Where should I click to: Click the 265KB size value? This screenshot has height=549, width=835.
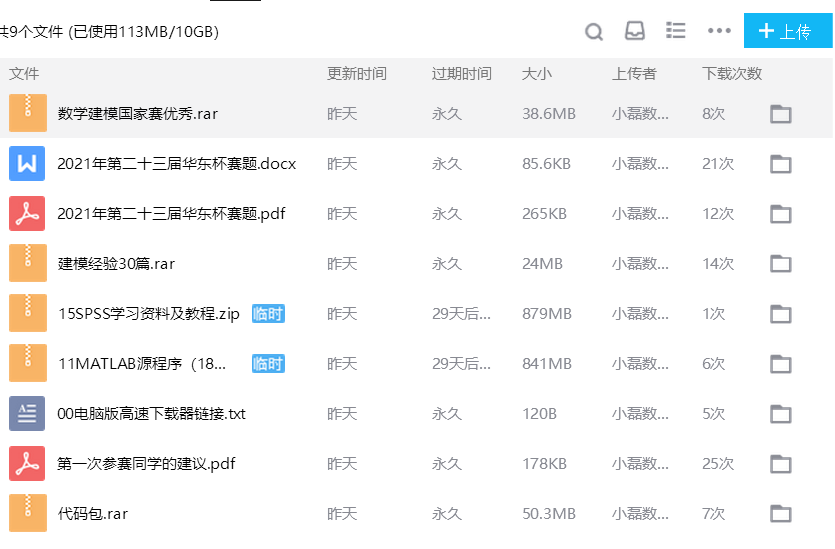[544, 214]
